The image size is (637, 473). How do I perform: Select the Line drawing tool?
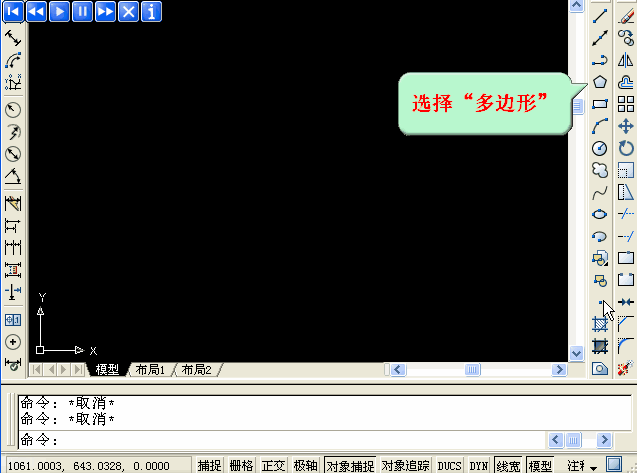[x=600, y=16]
